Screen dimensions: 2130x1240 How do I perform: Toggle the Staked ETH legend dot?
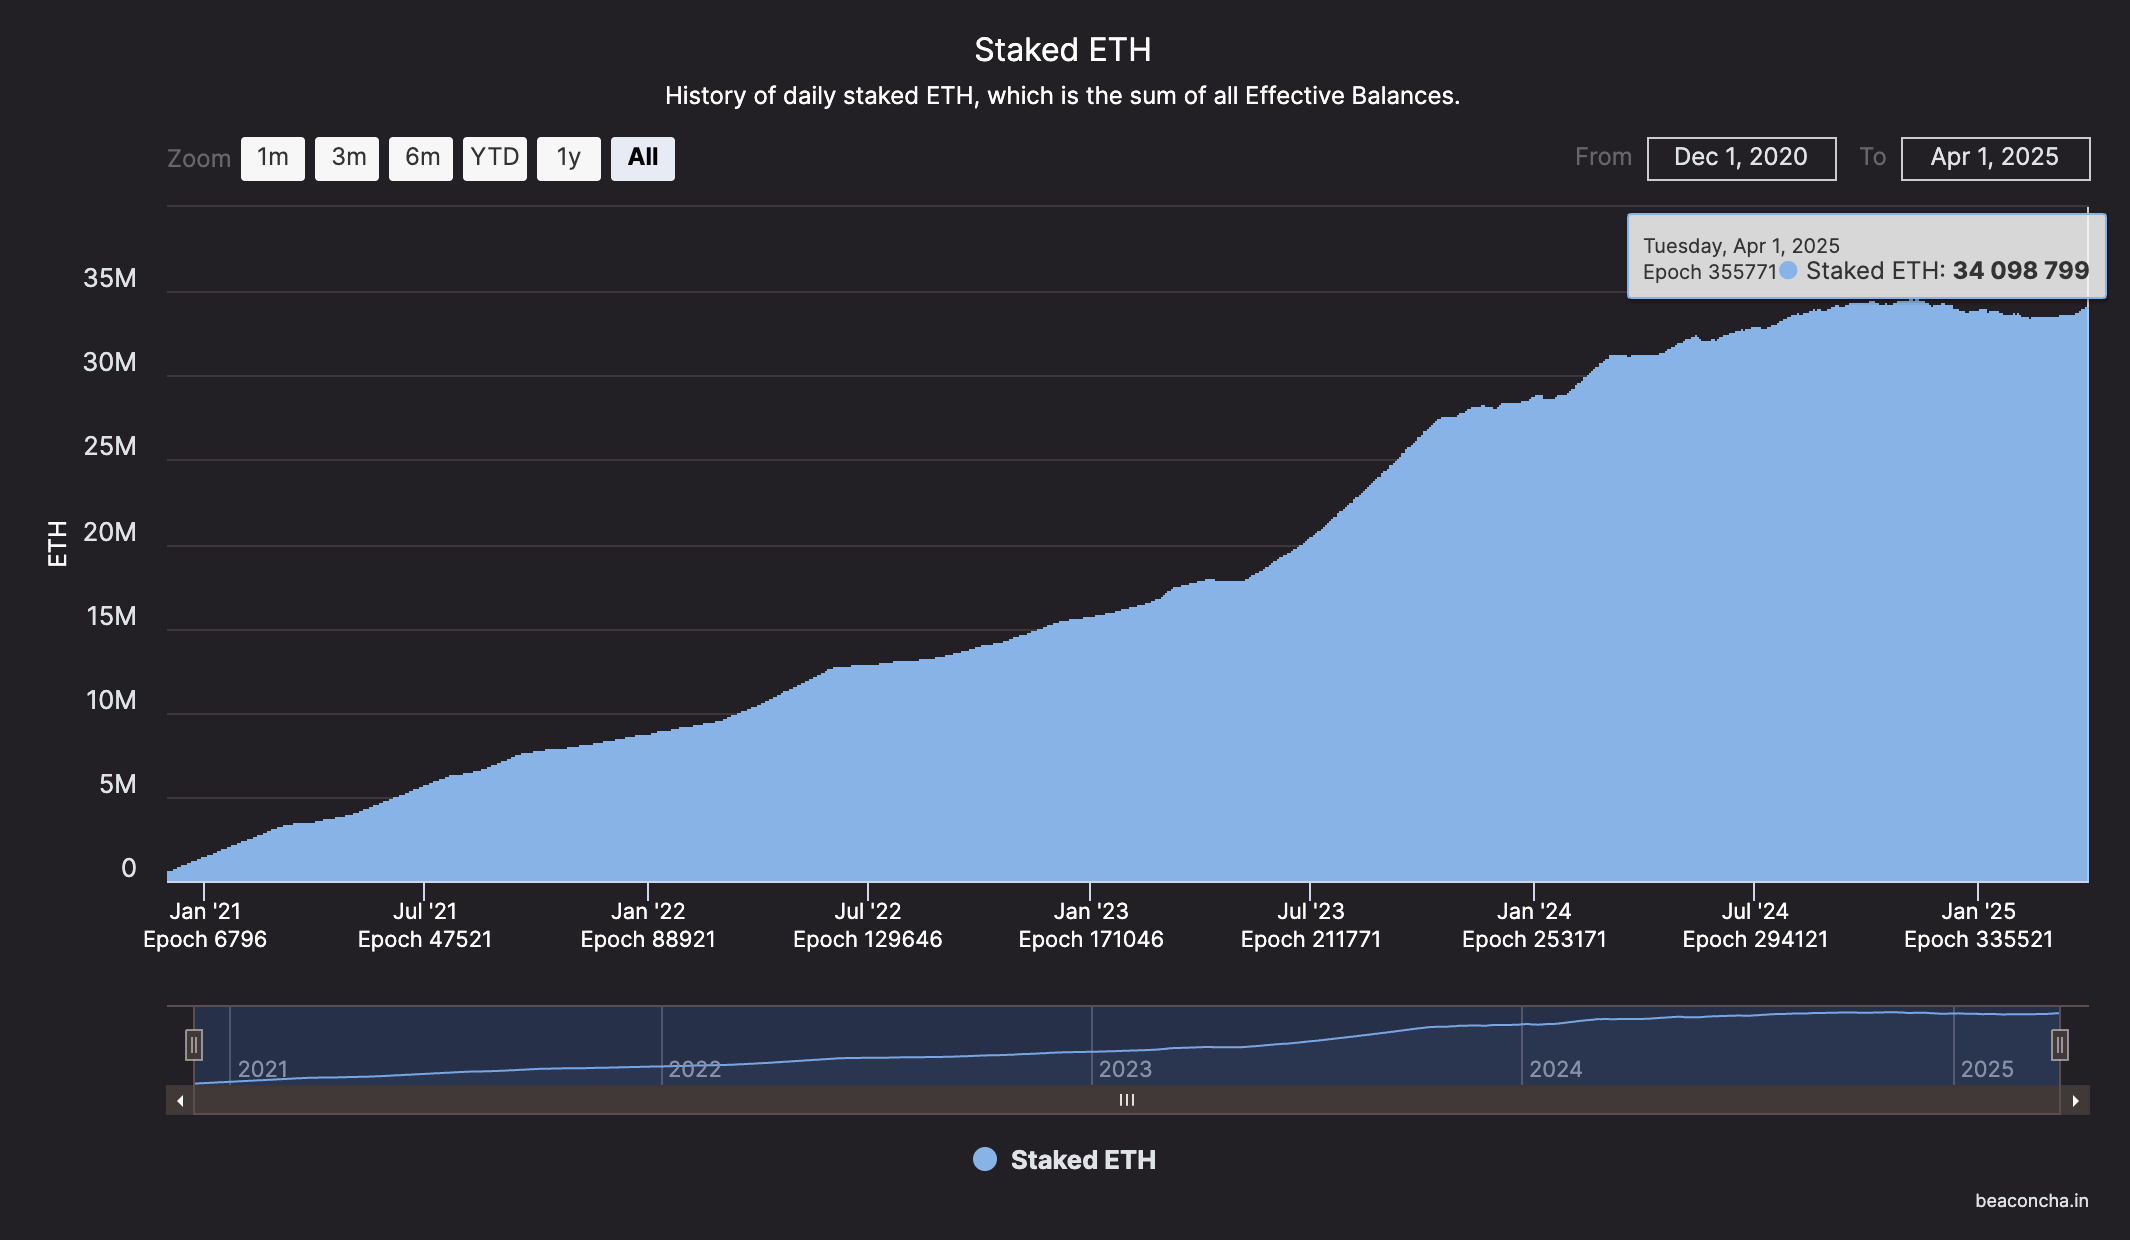click(985, 1159)
